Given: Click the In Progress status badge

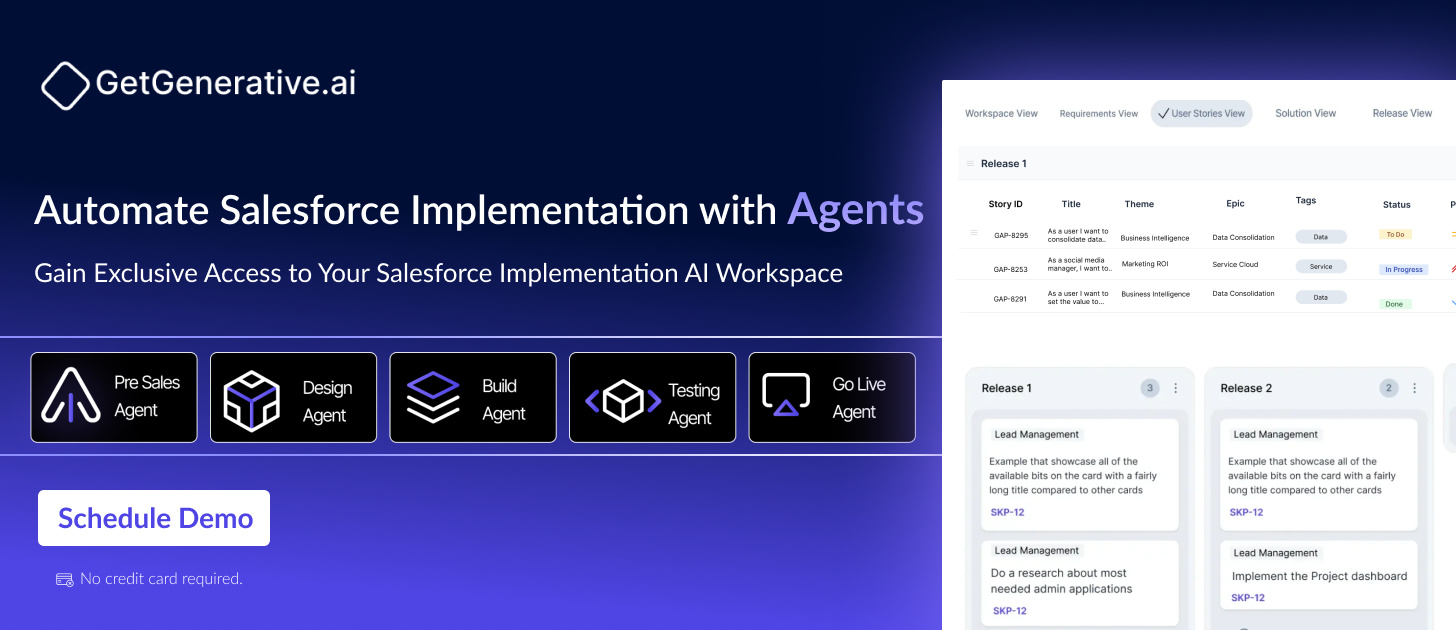Looking at the screenshot, I should (1403, 270).
